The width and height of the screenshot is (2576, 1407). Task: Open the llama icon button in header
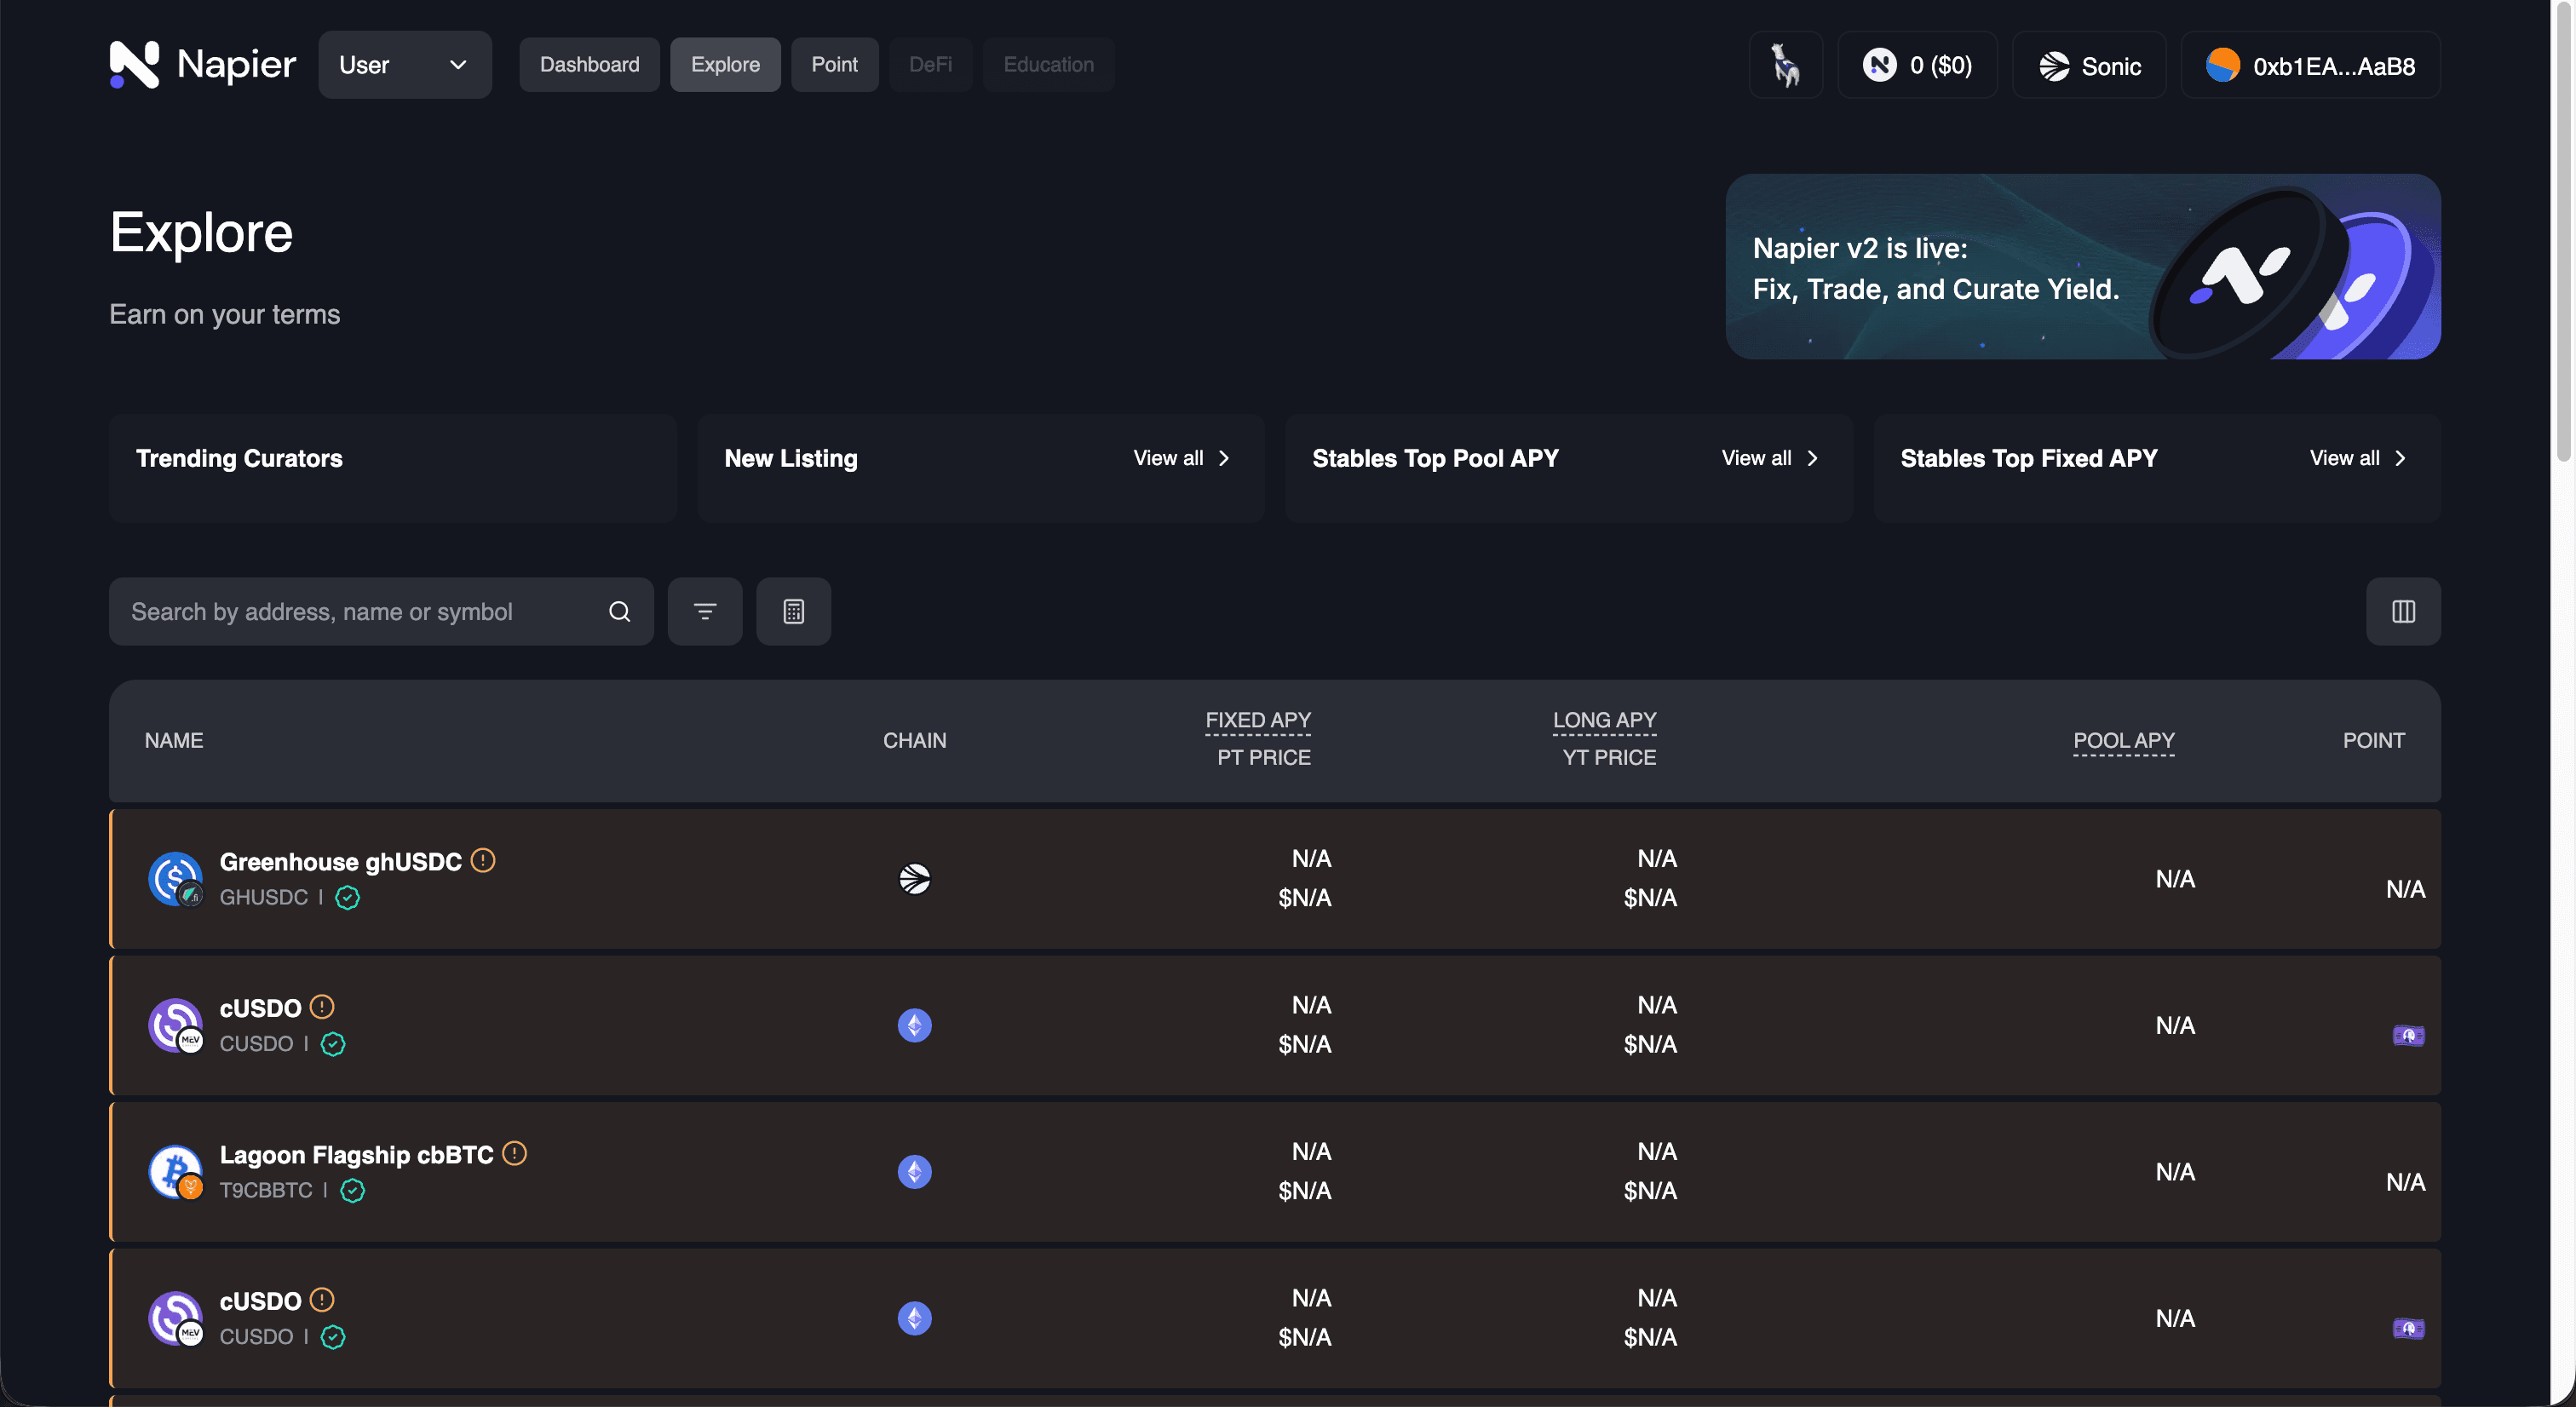click(x=1785, y=65)
